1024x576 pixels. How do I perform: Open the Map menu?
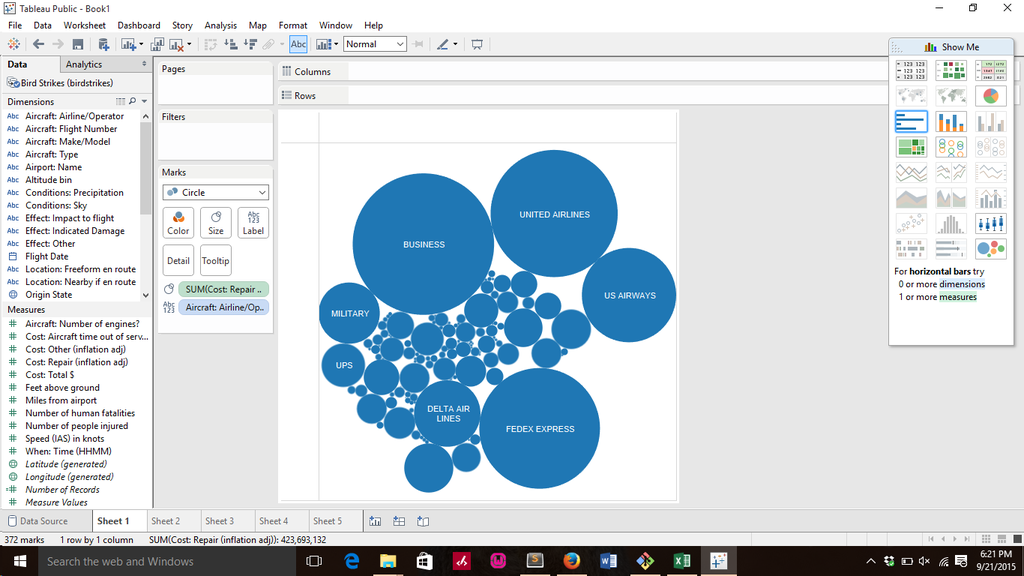tap(257, 25)
